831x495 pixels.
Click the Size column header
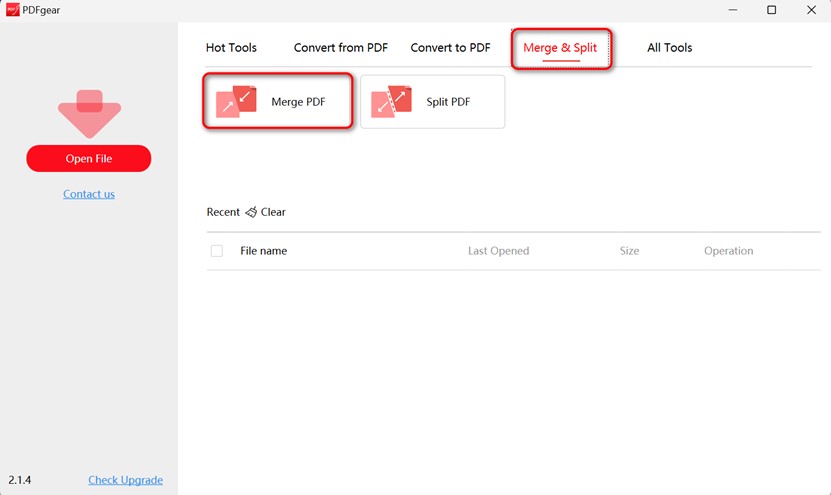pos(630,251)
